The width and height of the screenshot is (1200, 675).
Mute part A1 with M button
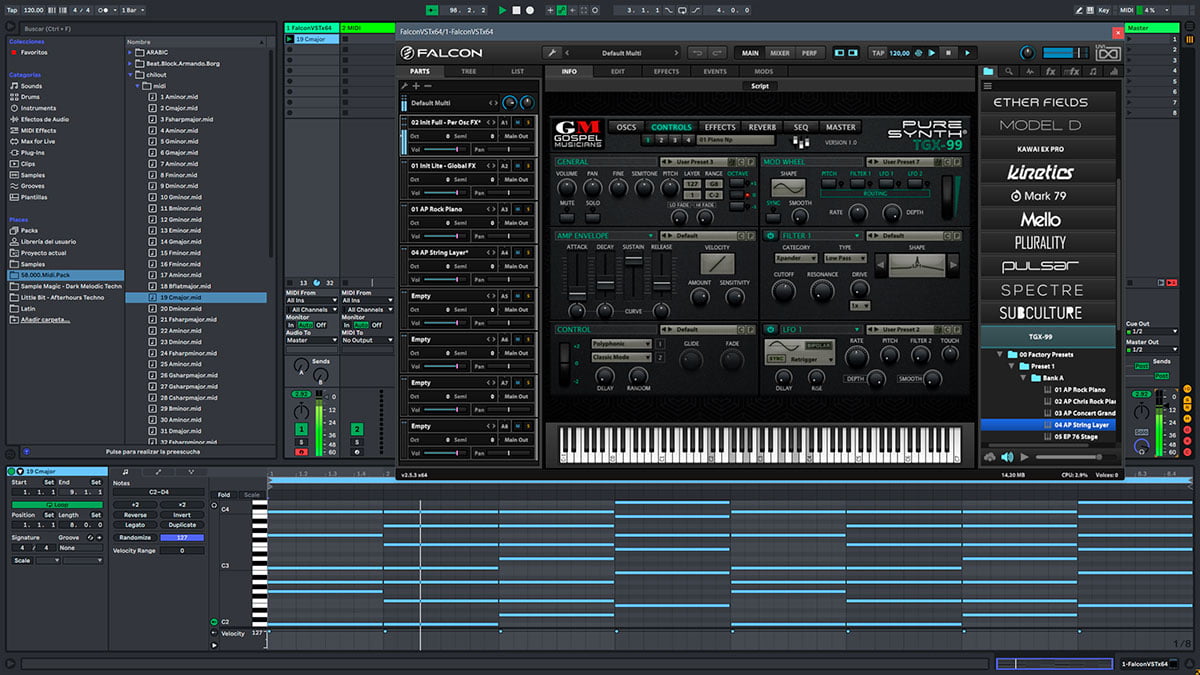(519, 122)
